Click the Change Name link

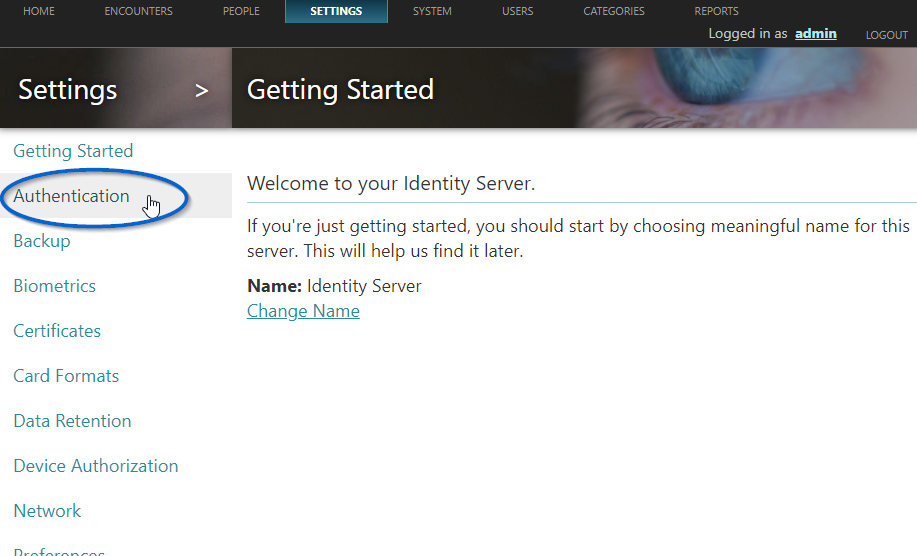tap(303, 311)
